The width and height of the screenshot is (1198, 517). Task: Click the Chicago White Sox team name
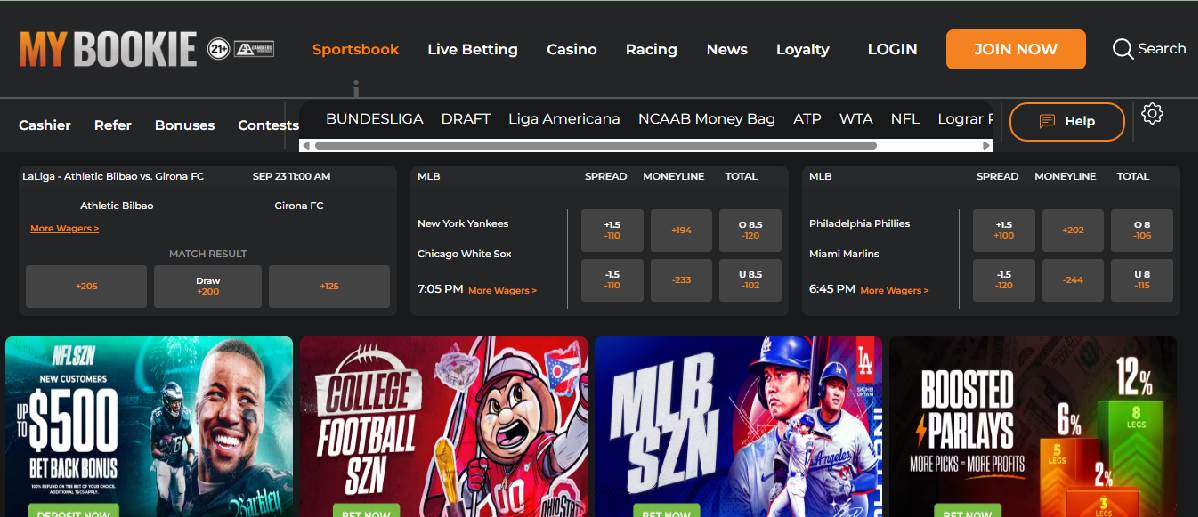click(465, 254)
